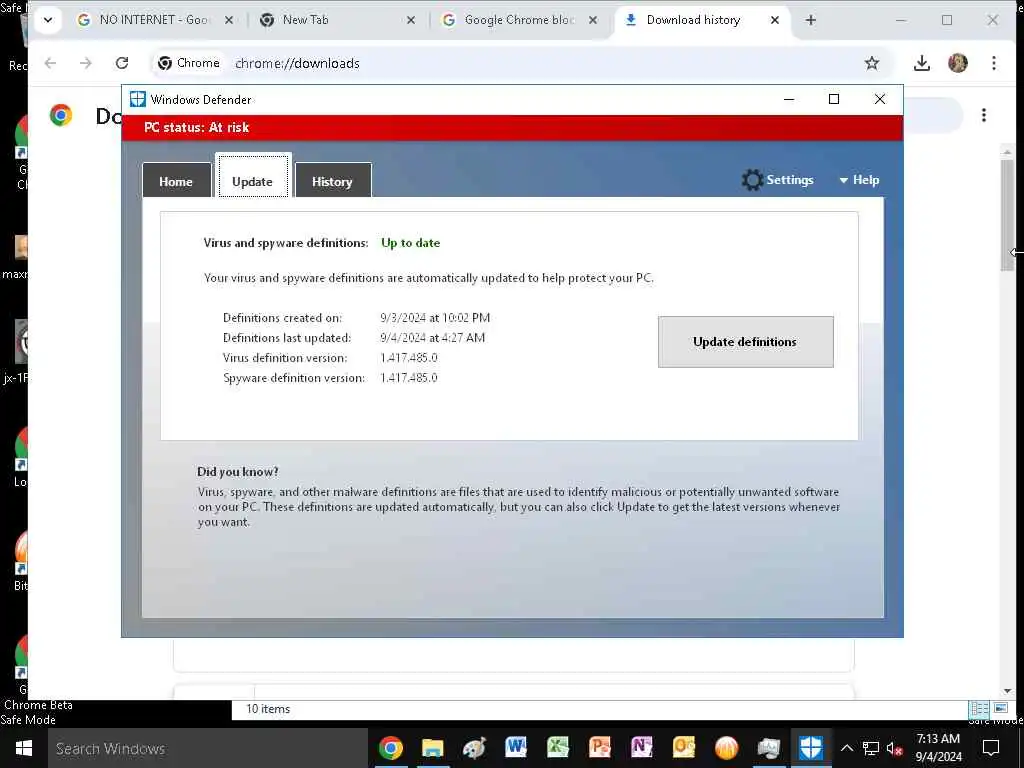Image resolution: width=1024 pixels, height=768 pixels.
Task: Open the clock showing 7:13 AM
Action: (938, 748)
